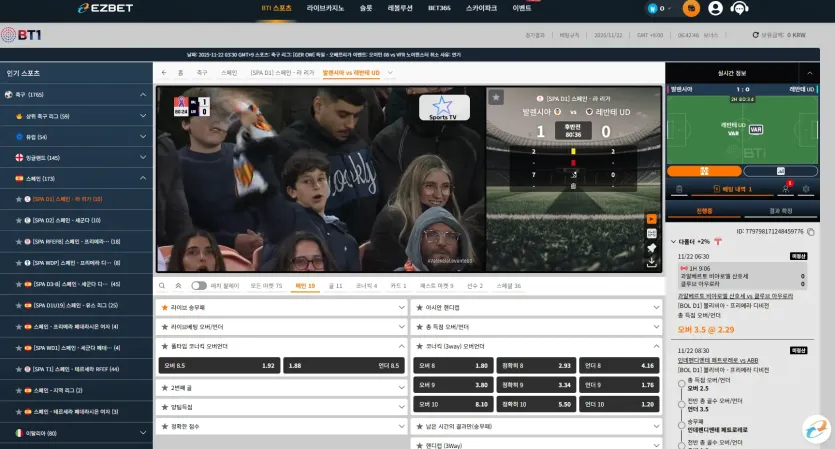Favorite the 양팀득점 market star
The image size is (835, 449).
(165, 407)
